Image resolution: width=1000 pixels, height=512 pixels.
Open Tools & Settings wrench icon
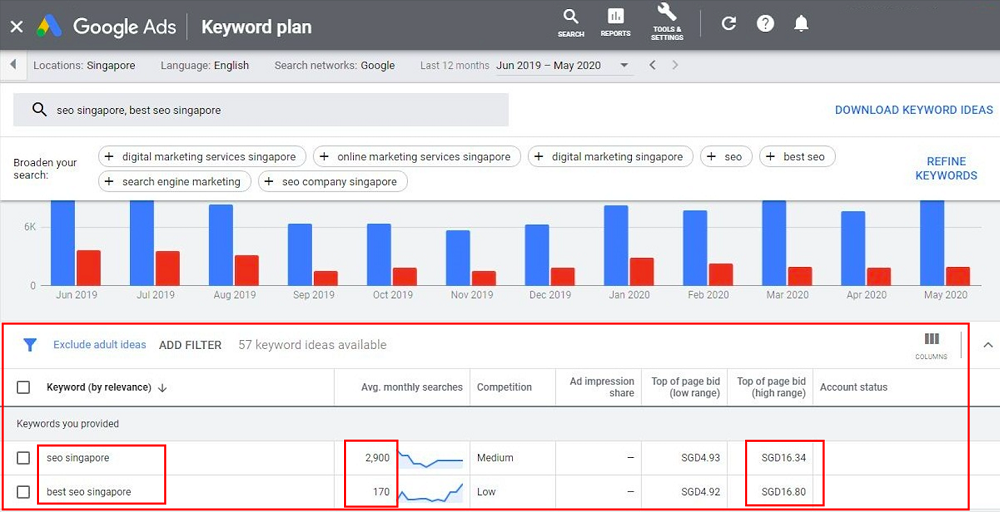pyautogui.click(x=667, y=22)
